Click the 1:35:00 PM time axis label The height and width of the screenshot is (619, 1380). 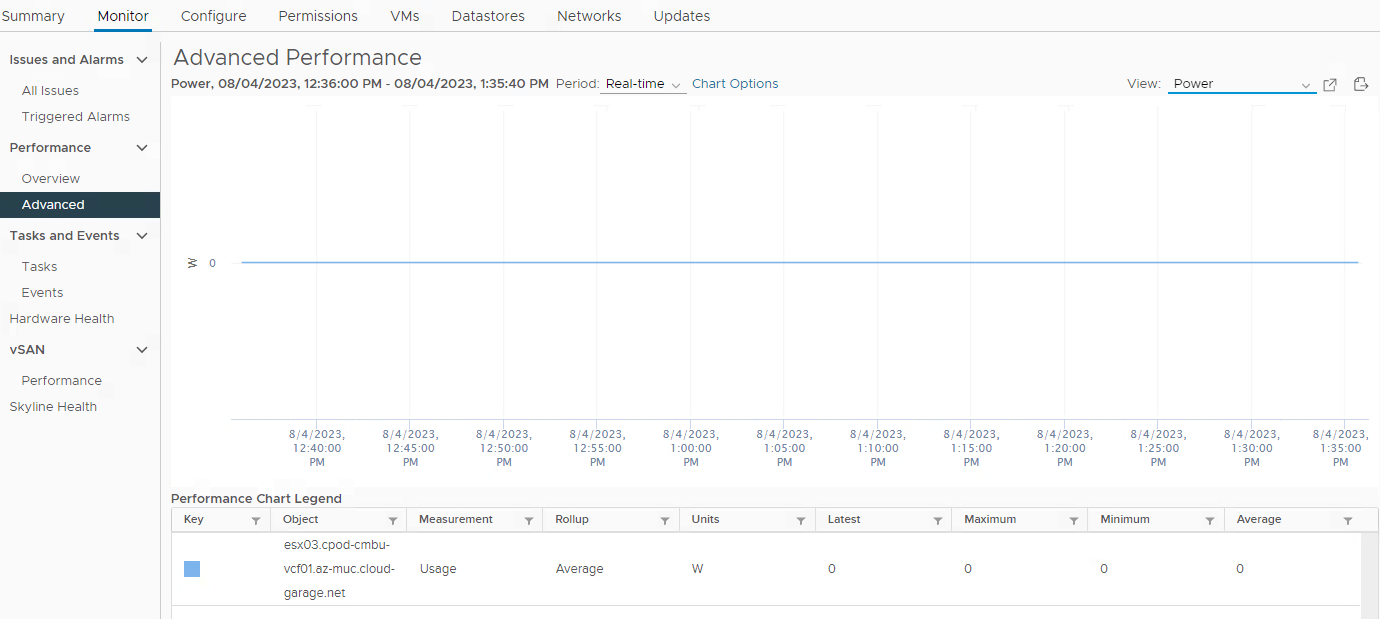pyautogui.click(x=1340, y=448)
